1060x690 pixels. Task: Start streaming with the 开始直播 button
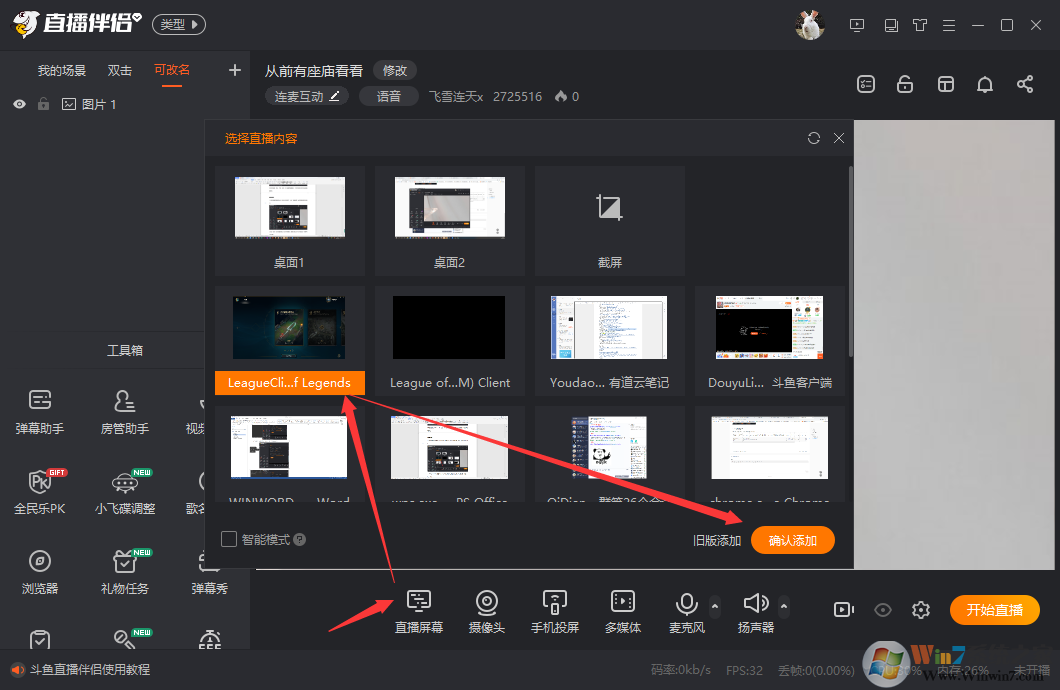(x=994, y=609)
